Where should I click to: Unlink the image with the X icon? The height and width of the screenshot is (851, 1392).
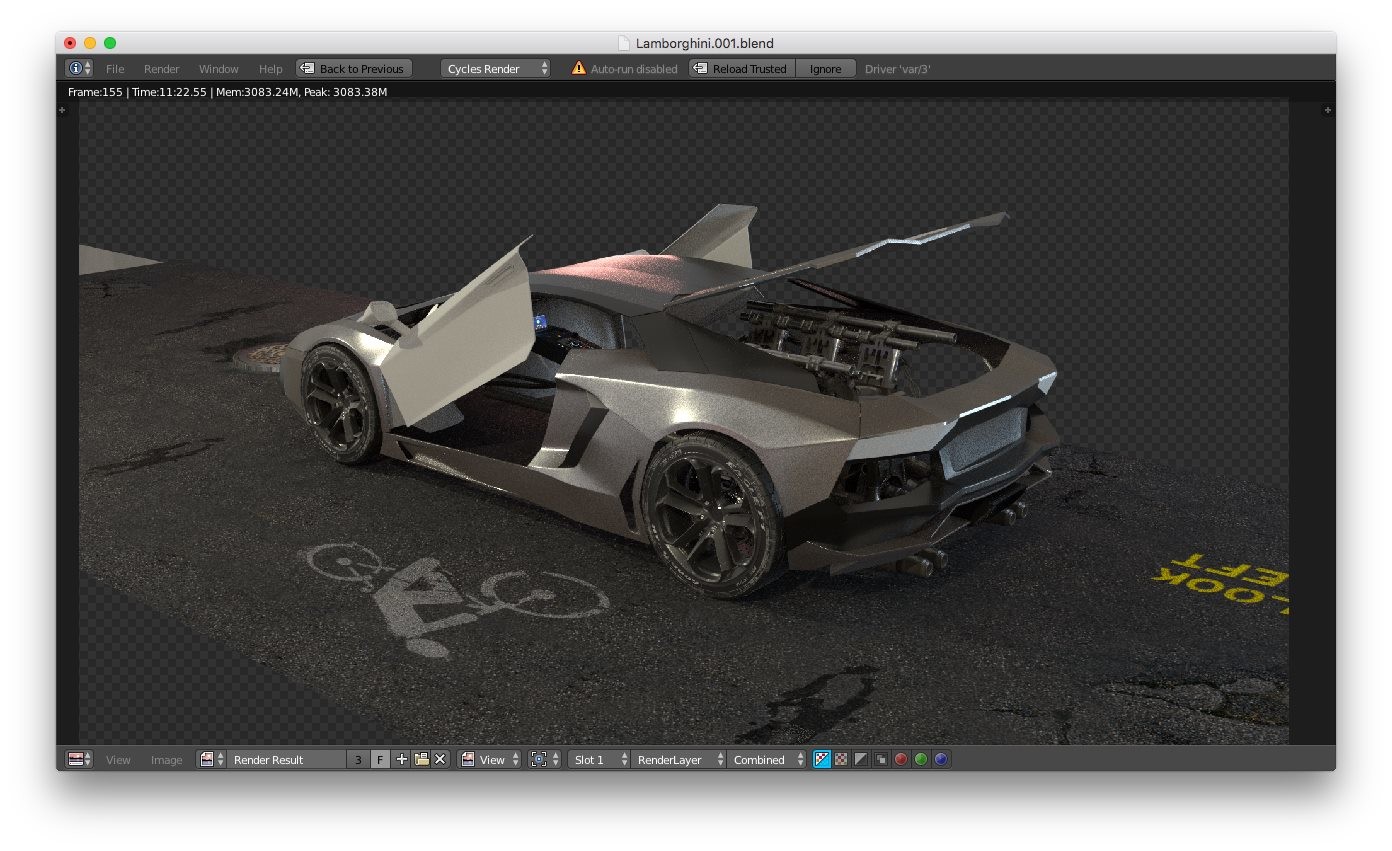click(x=439, y=759)
